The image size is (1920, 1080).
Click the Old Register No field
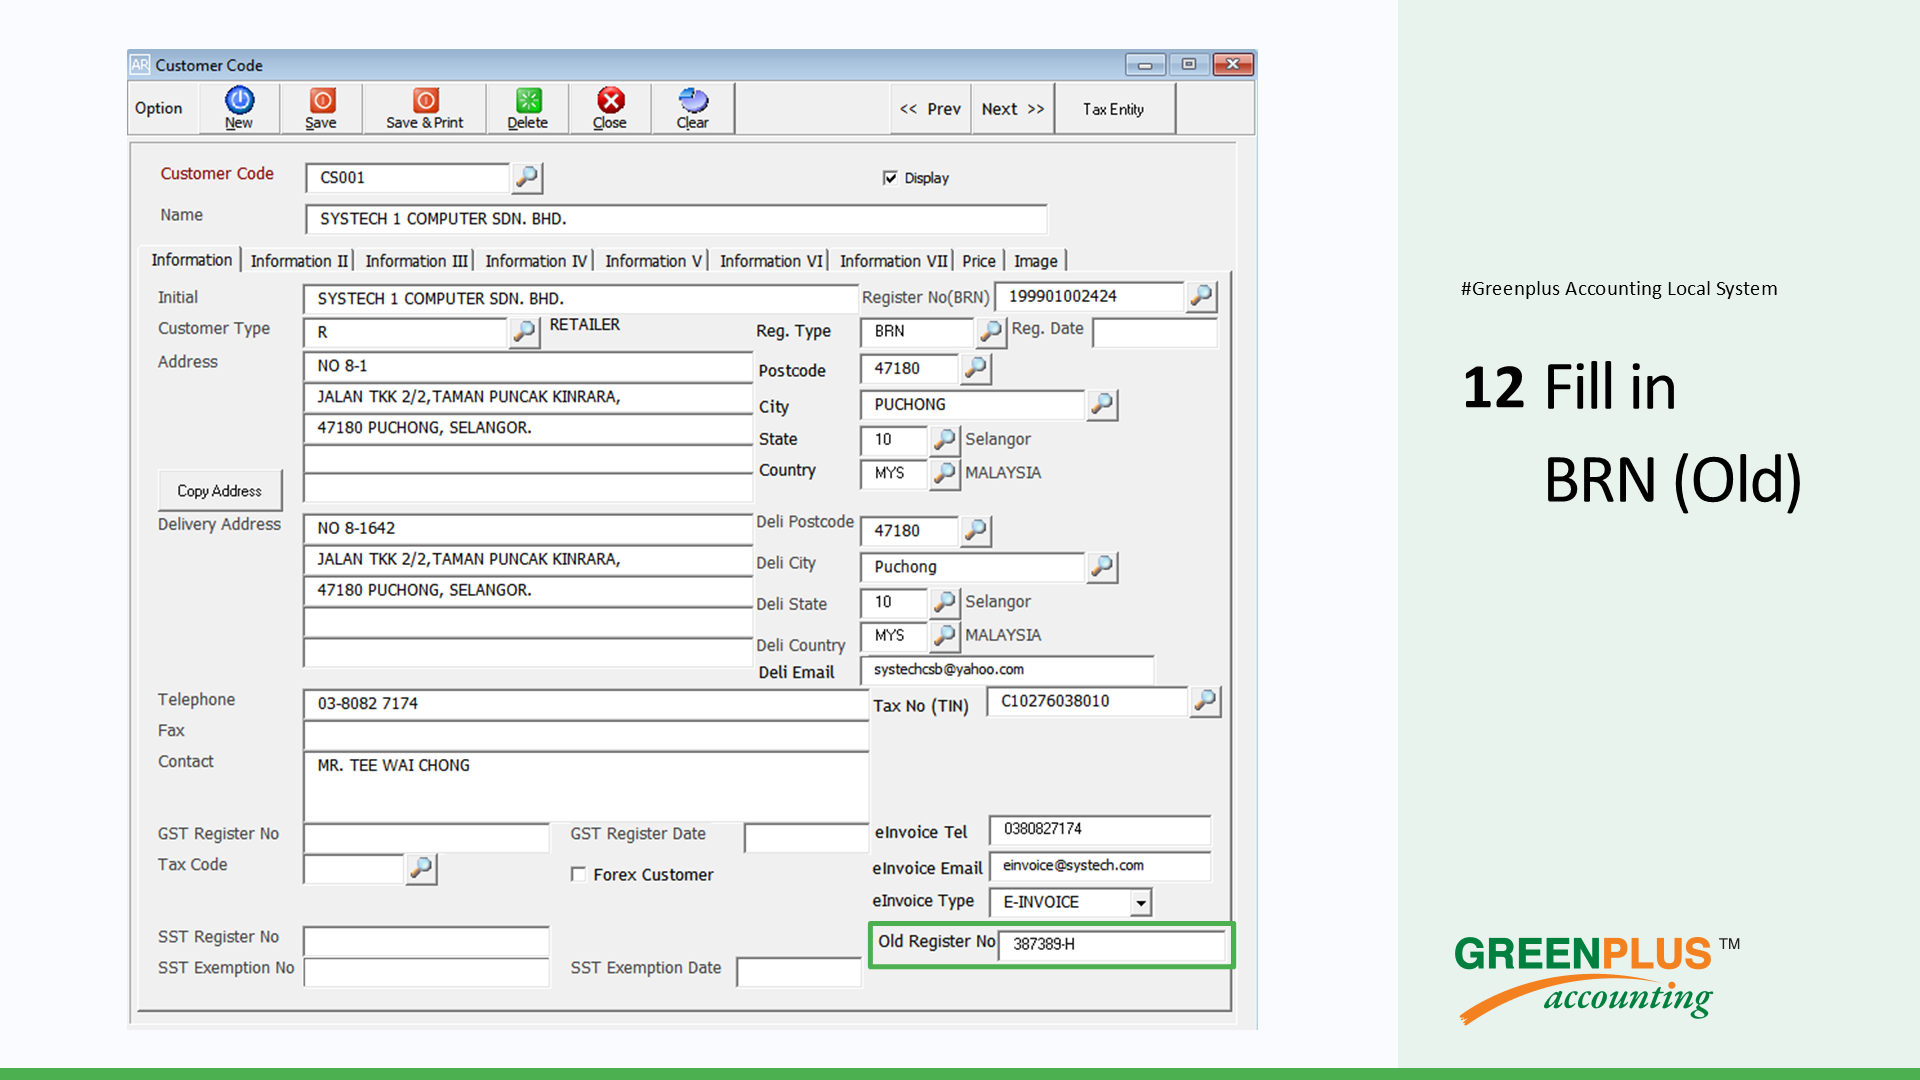[x=1112, y=944]
